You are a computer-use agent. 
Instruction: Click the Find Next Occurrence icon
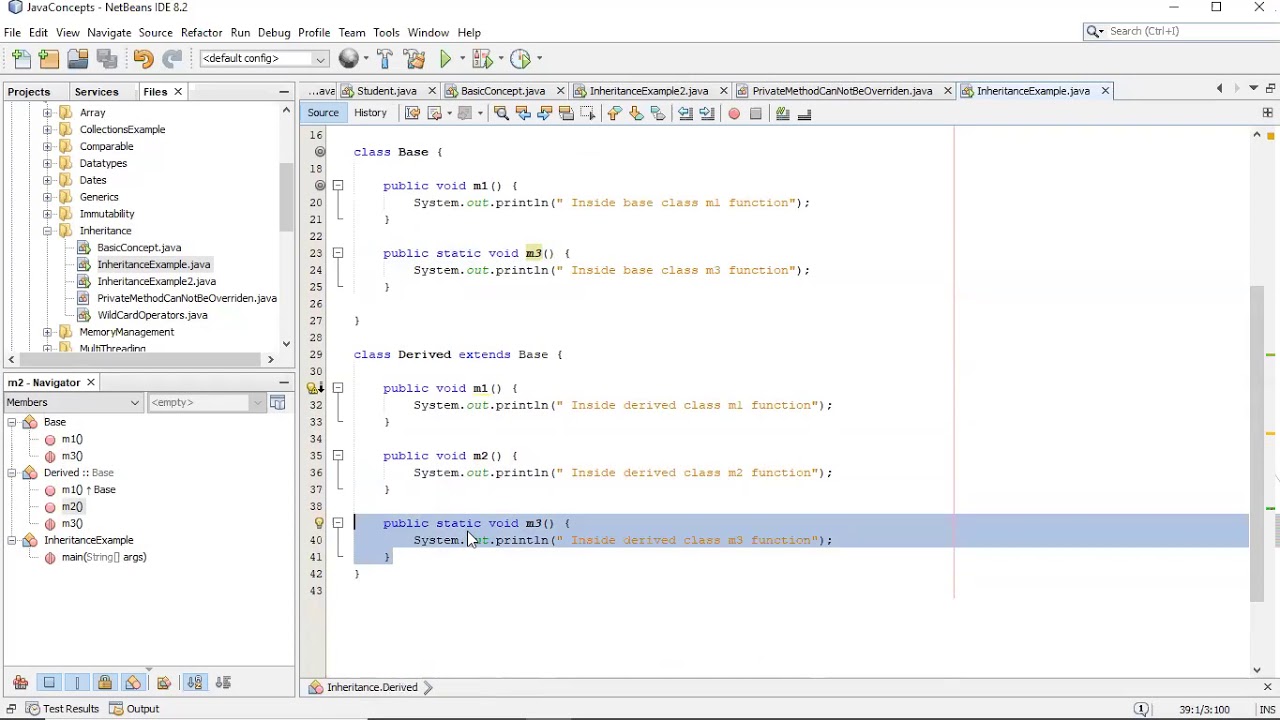(544, 114)
